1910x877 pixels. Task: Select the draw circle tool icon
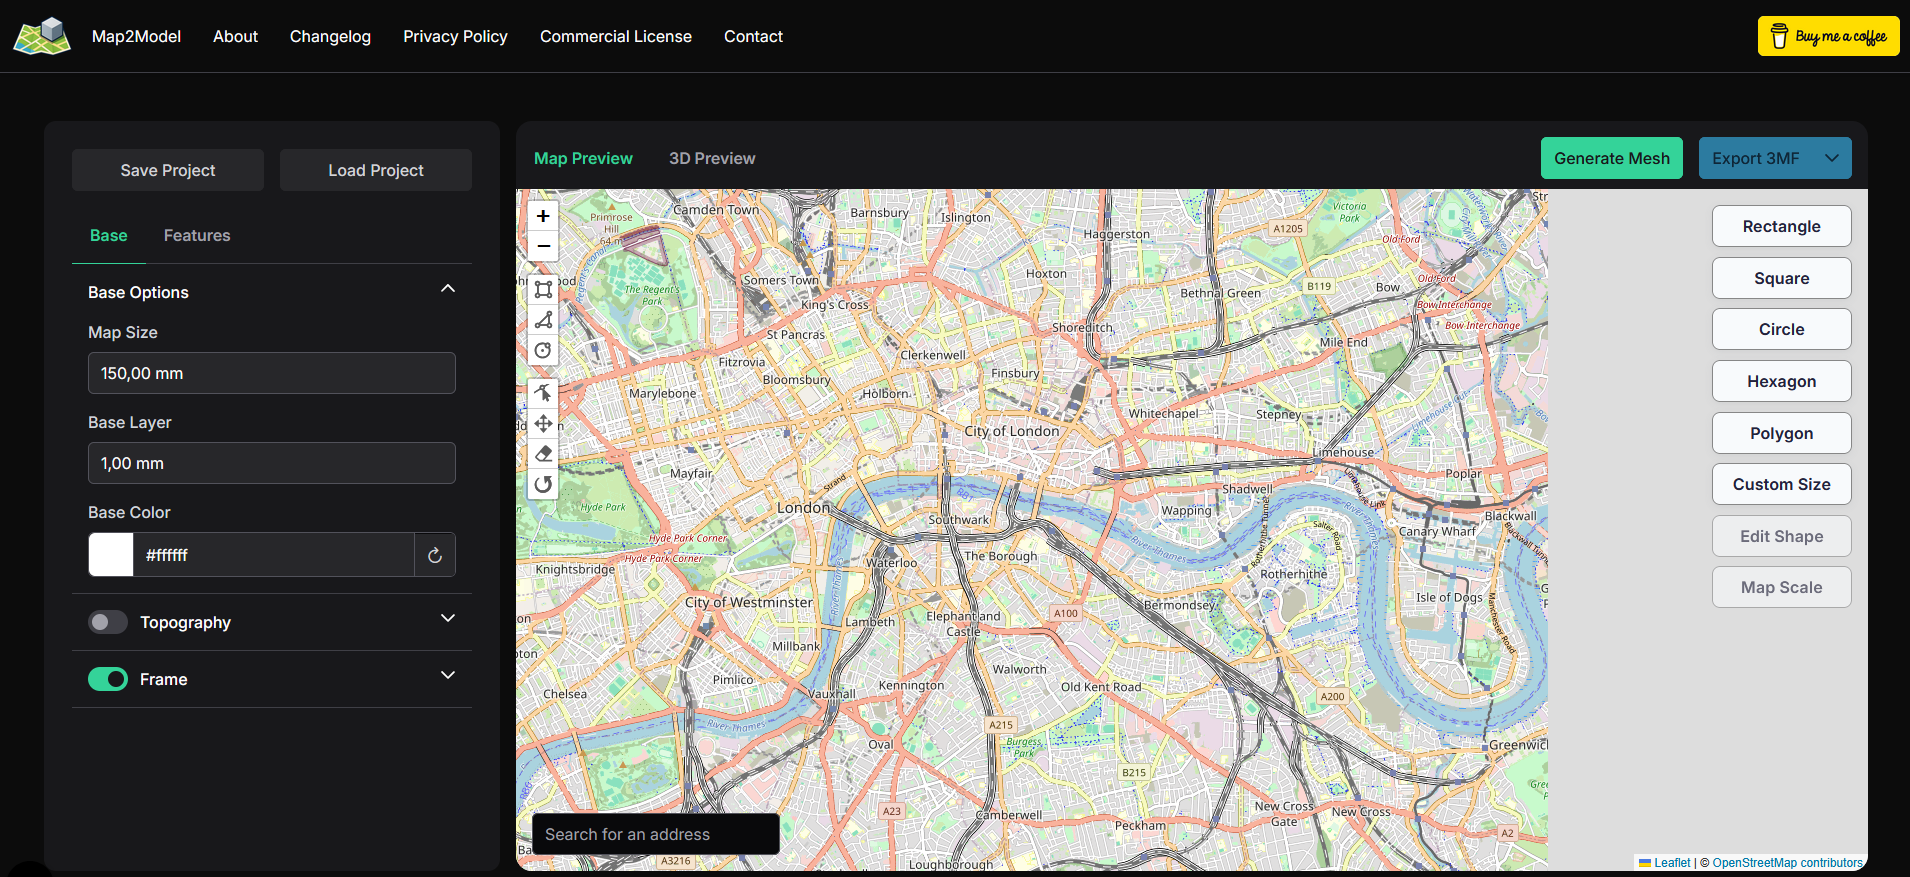click(x=543, y=351)
